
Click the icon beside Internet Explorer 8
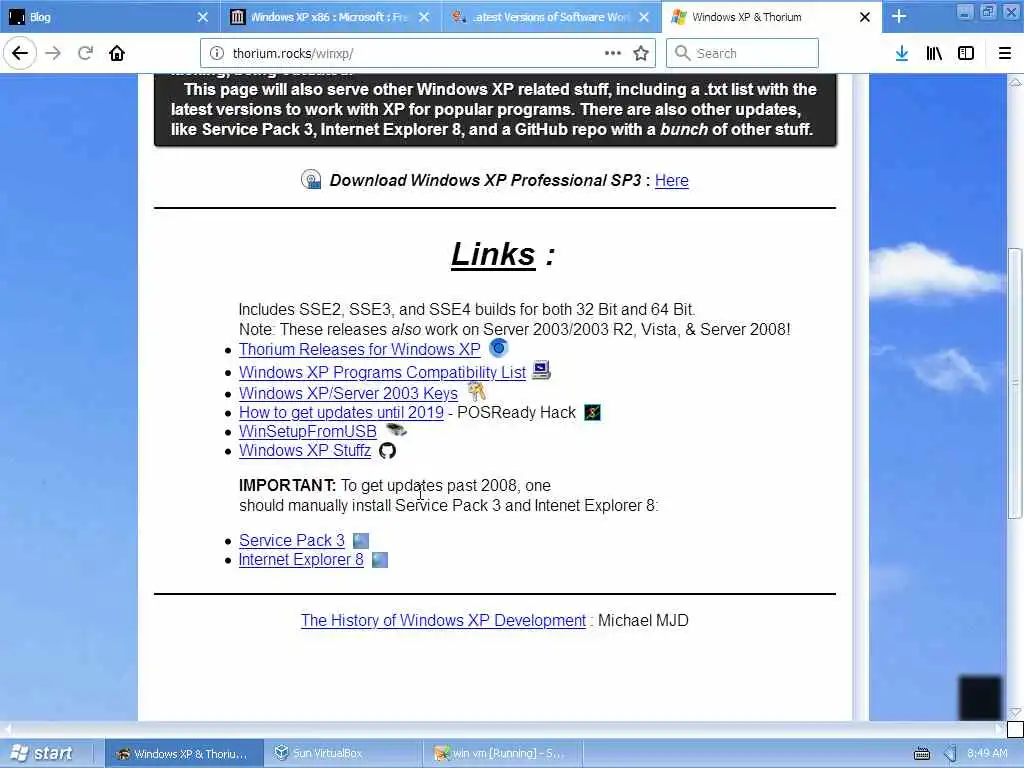coord(380,560)
